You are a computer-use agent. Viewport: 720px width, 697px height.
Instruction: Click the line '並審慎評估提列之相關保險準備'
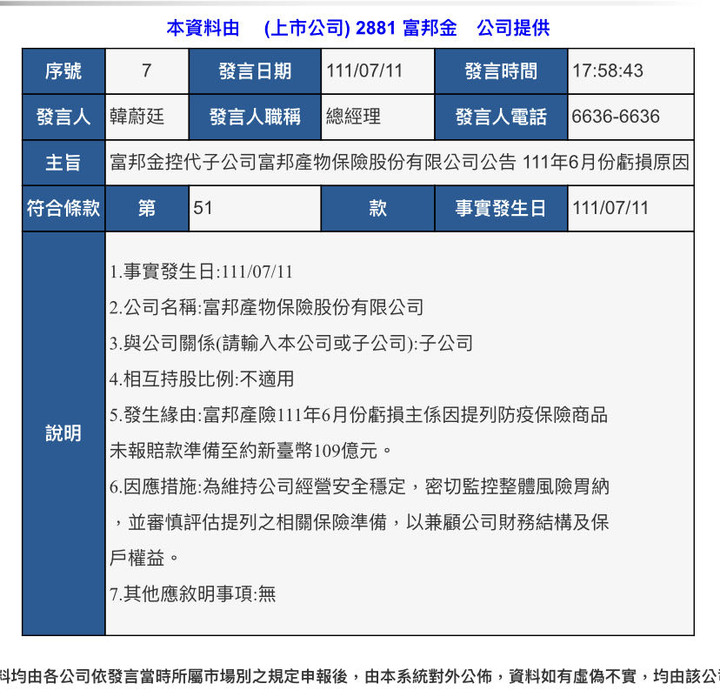click(361, 523)
